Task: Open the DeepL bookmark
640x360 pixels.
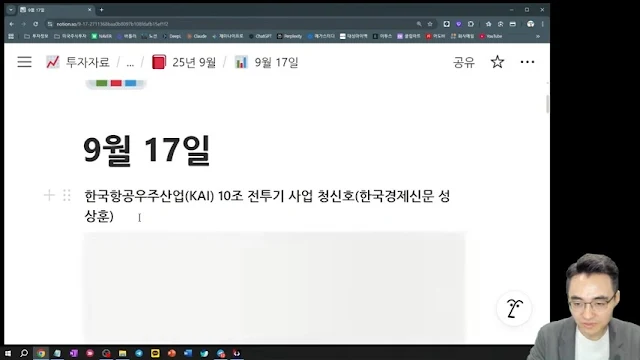Action: point(172,36)
